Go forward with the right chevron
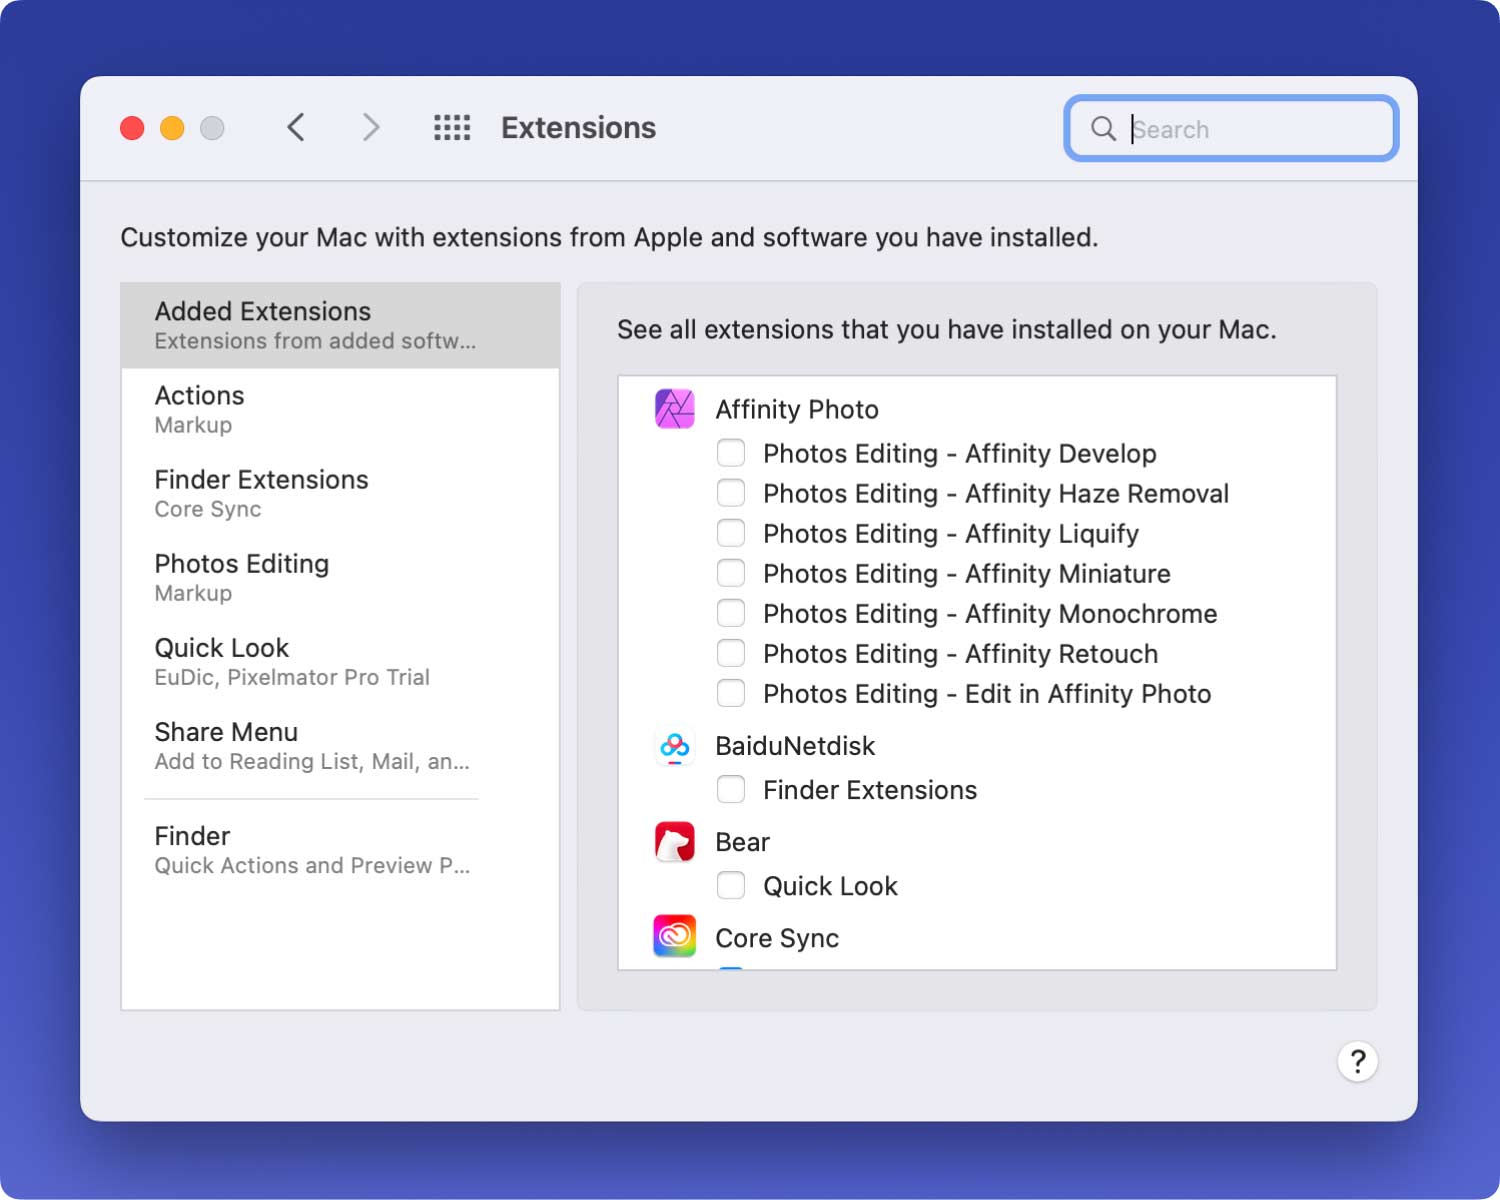The width and height of the screenshot is (1500, 1200). 371,128
